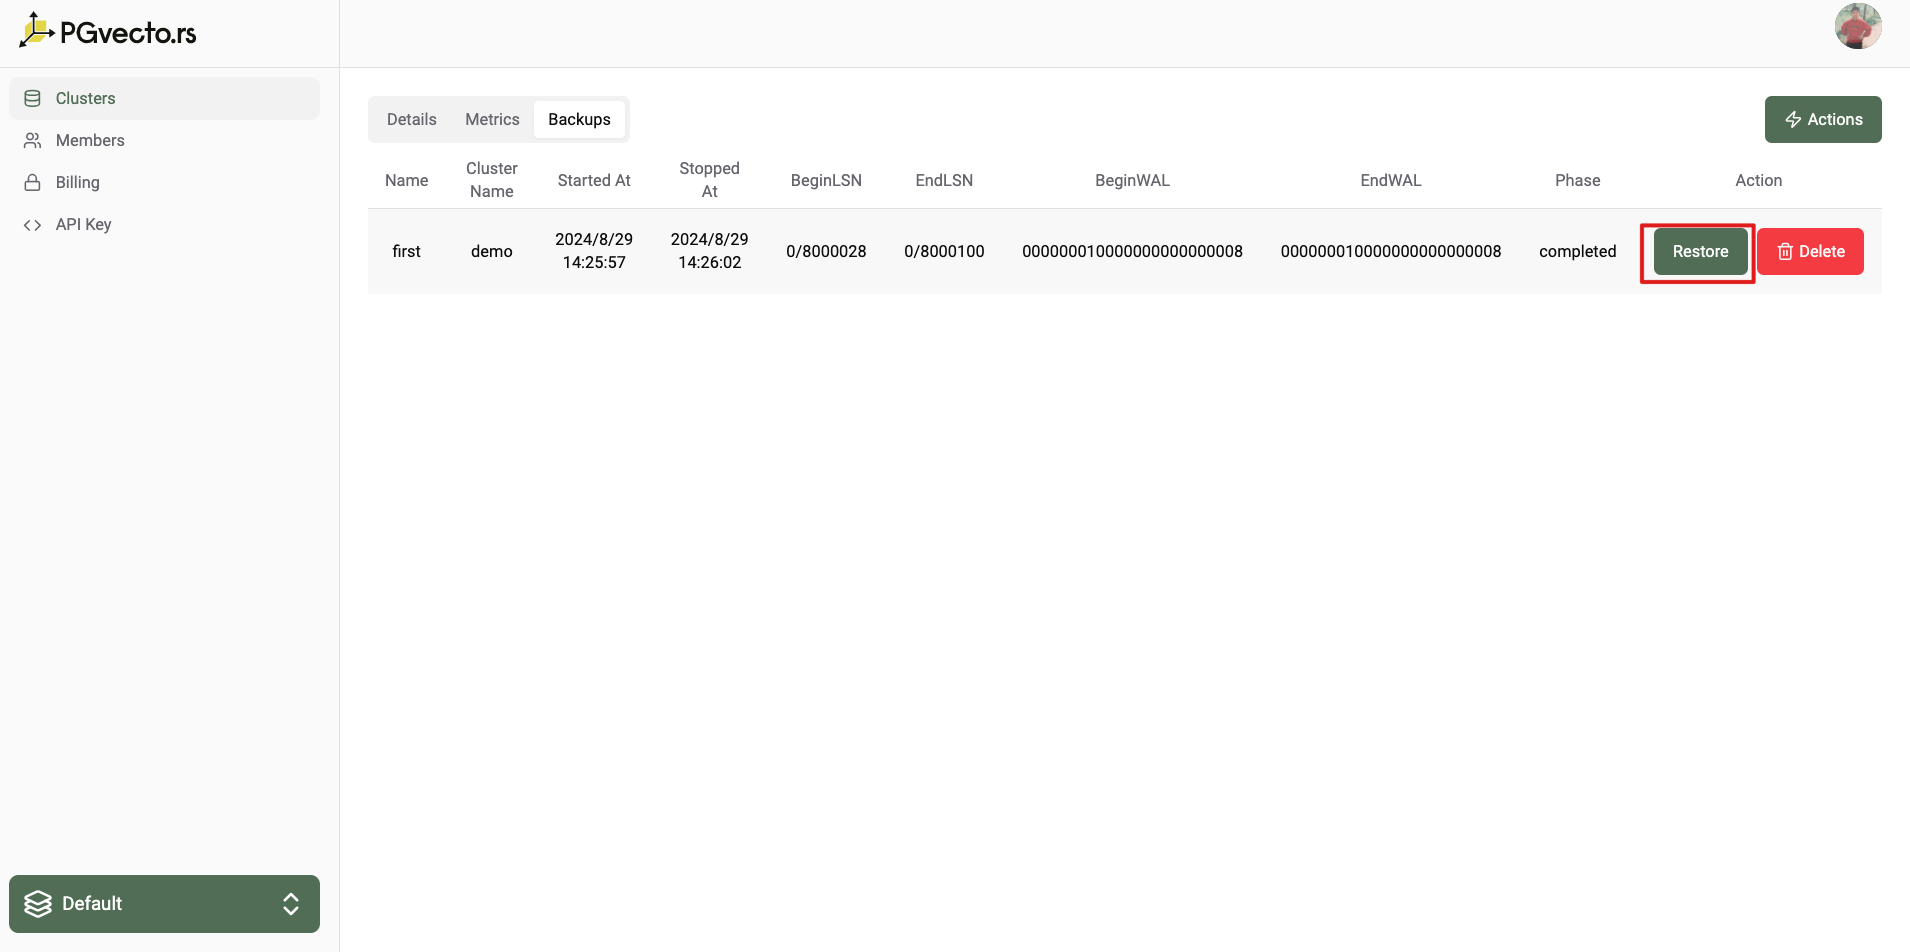Screen dimensions: 1910x952
Task: Click the Clusters database icon in sidebar
Action: pyautogui.click(x=33, y=98)
